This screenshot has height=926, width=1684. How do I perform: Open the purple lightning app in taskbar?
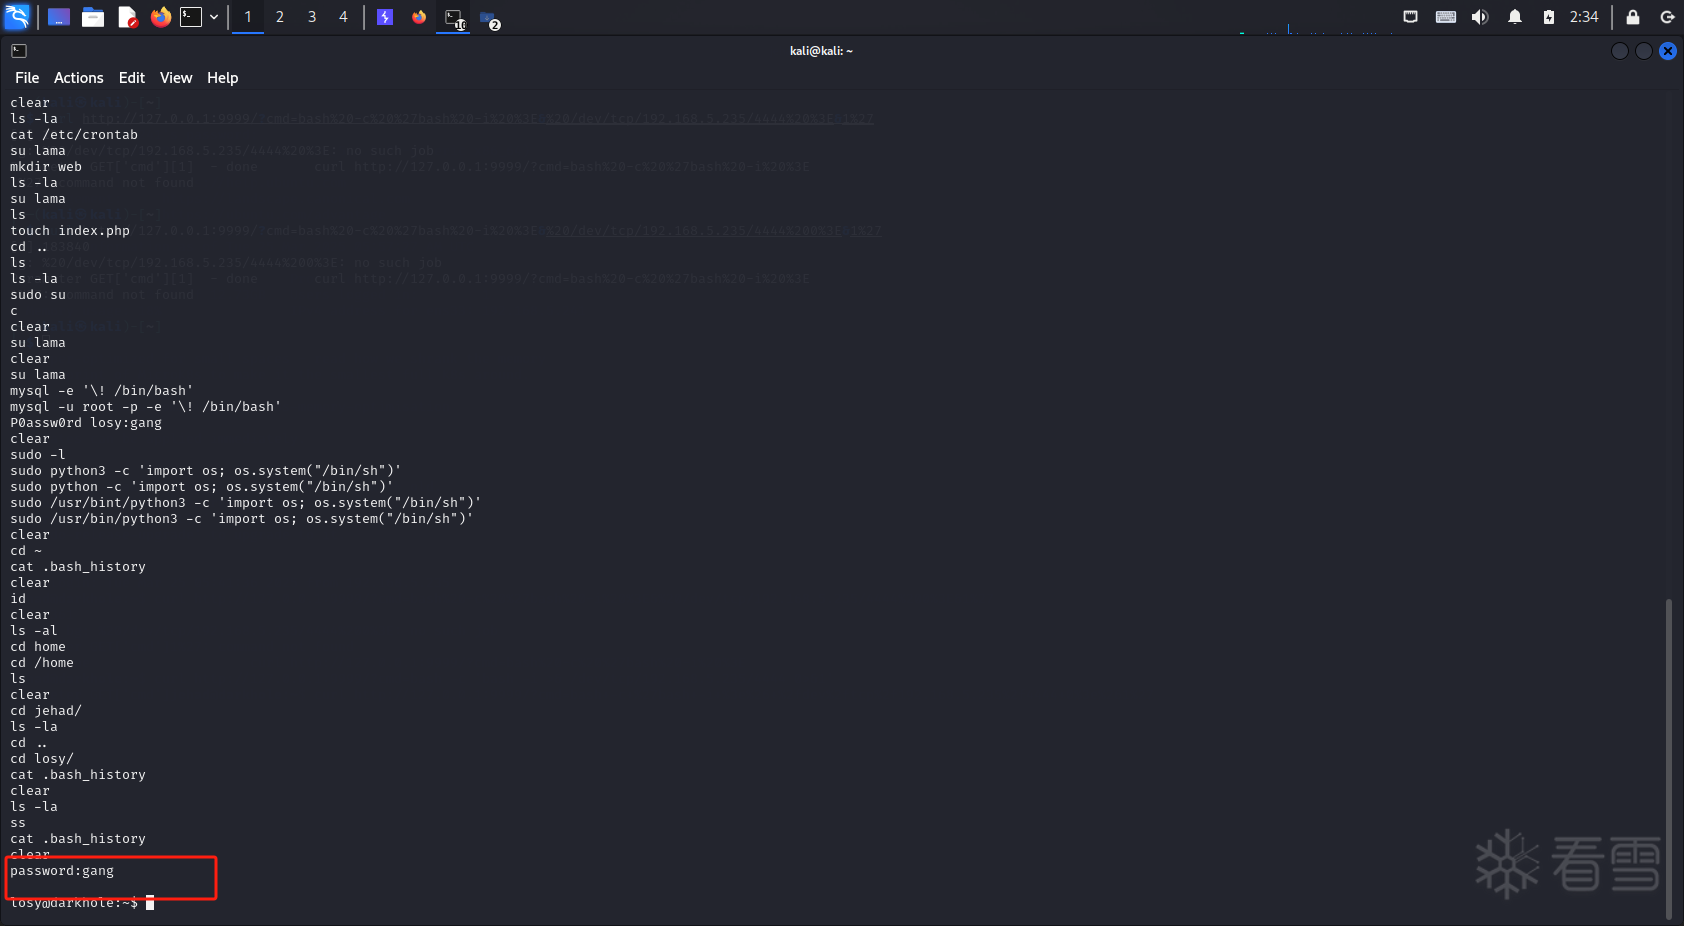385,17
